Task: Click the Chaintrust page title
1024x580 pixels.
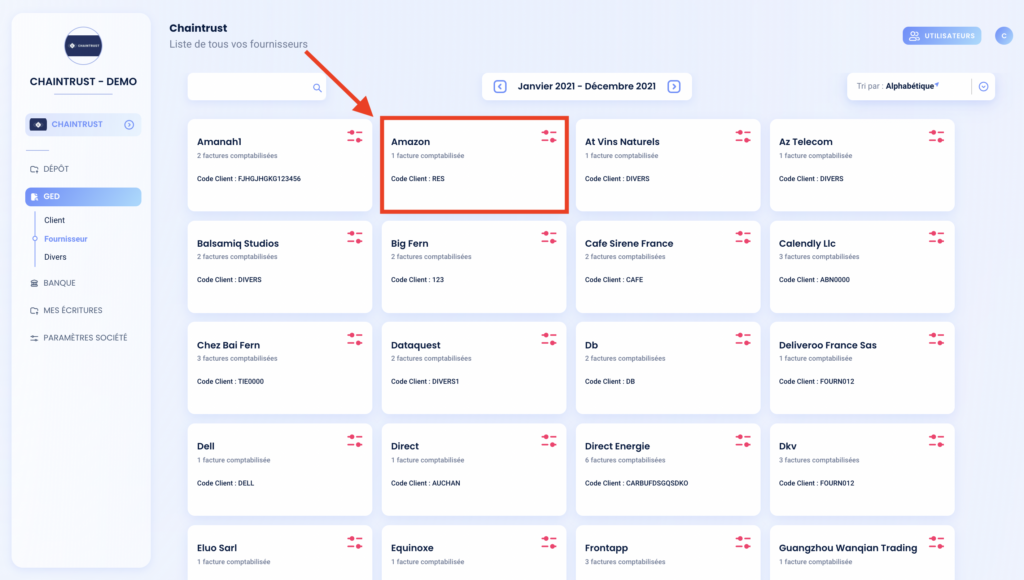Action: 198,28
